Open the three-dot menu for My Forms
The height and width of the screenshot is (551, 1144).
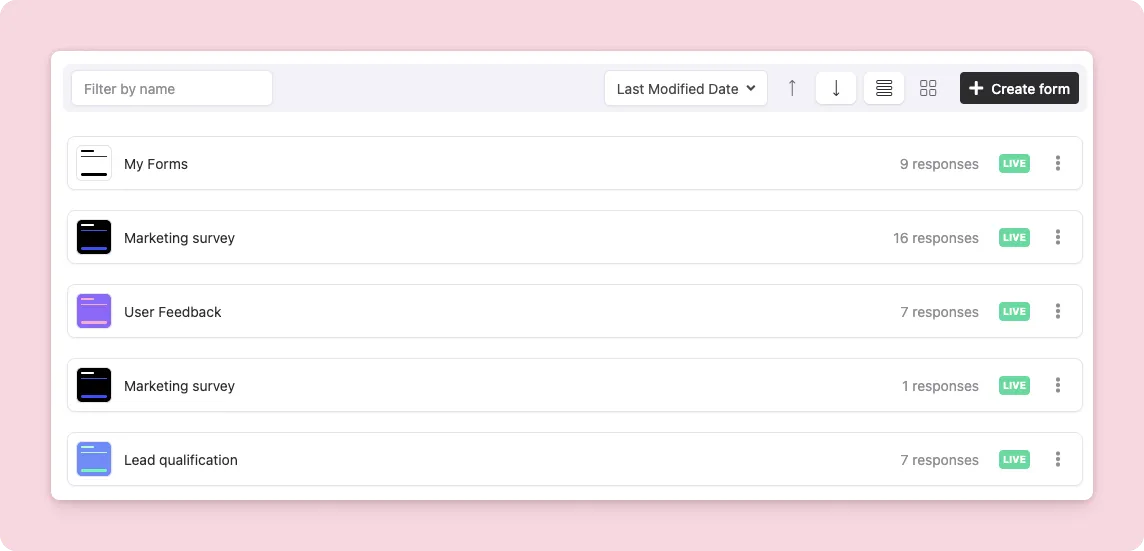click(x=1058, y=163)
